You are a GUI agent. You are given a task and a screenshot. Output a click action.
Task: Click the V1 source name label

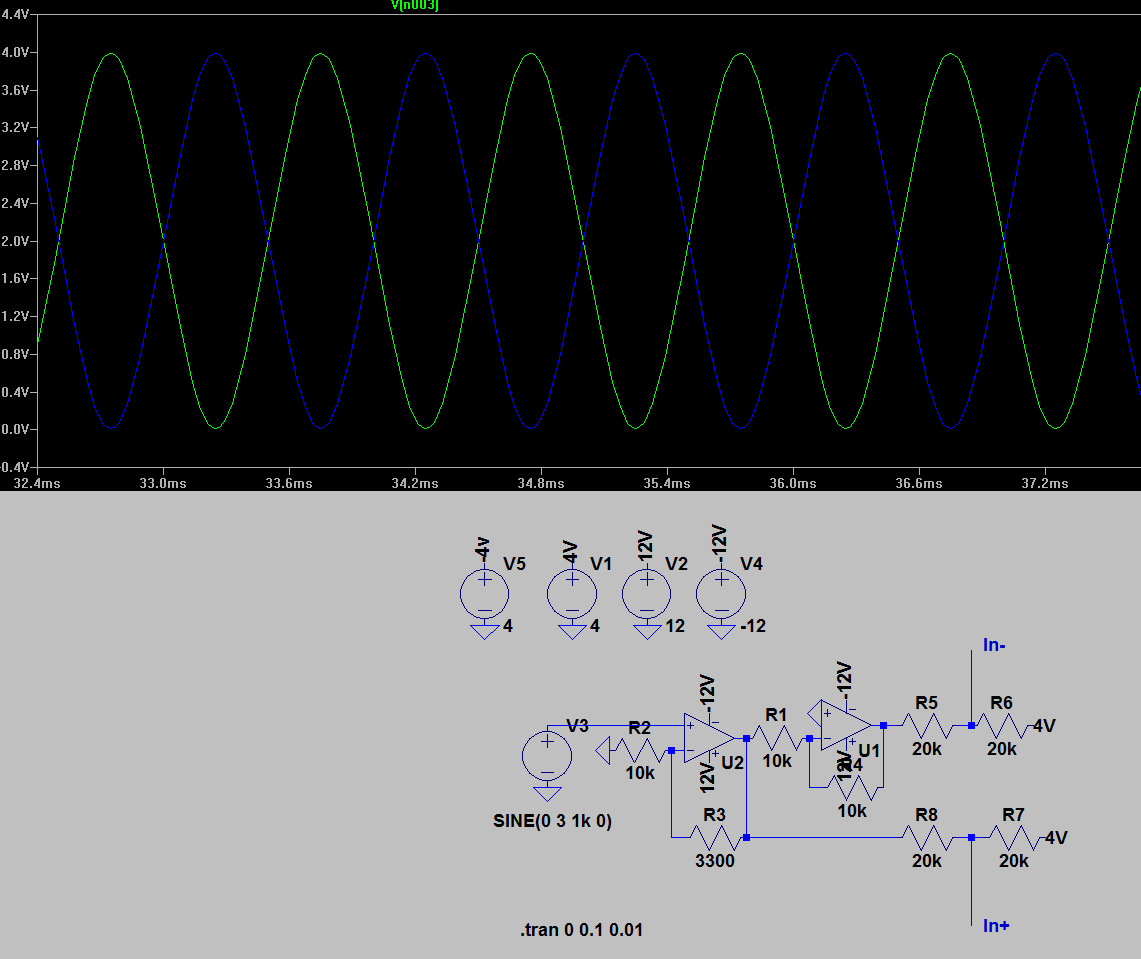601,564
